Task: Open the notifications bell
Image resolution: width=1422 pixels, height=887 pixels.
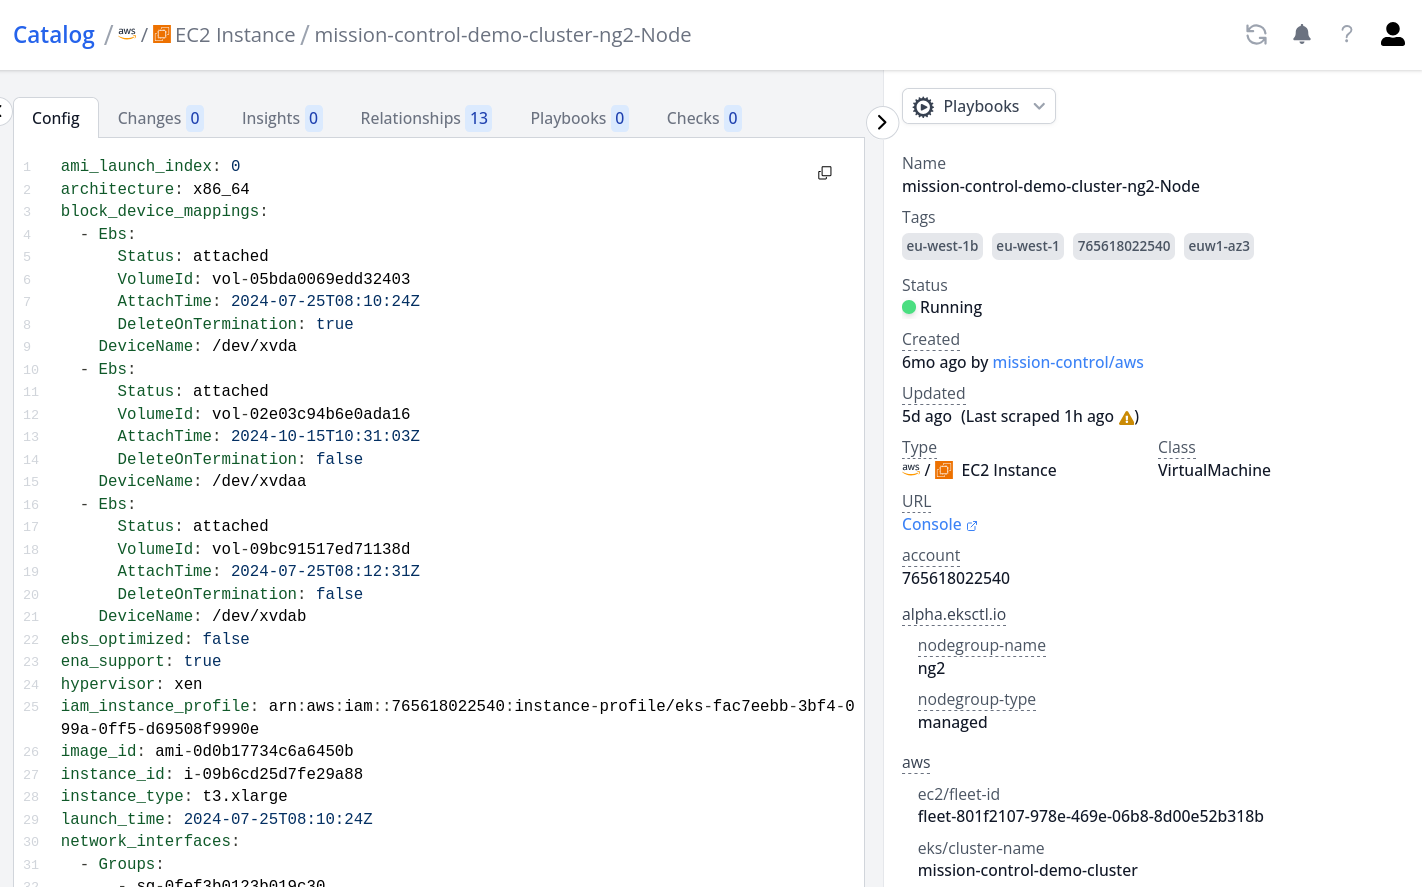Action: coord(1301,35)
